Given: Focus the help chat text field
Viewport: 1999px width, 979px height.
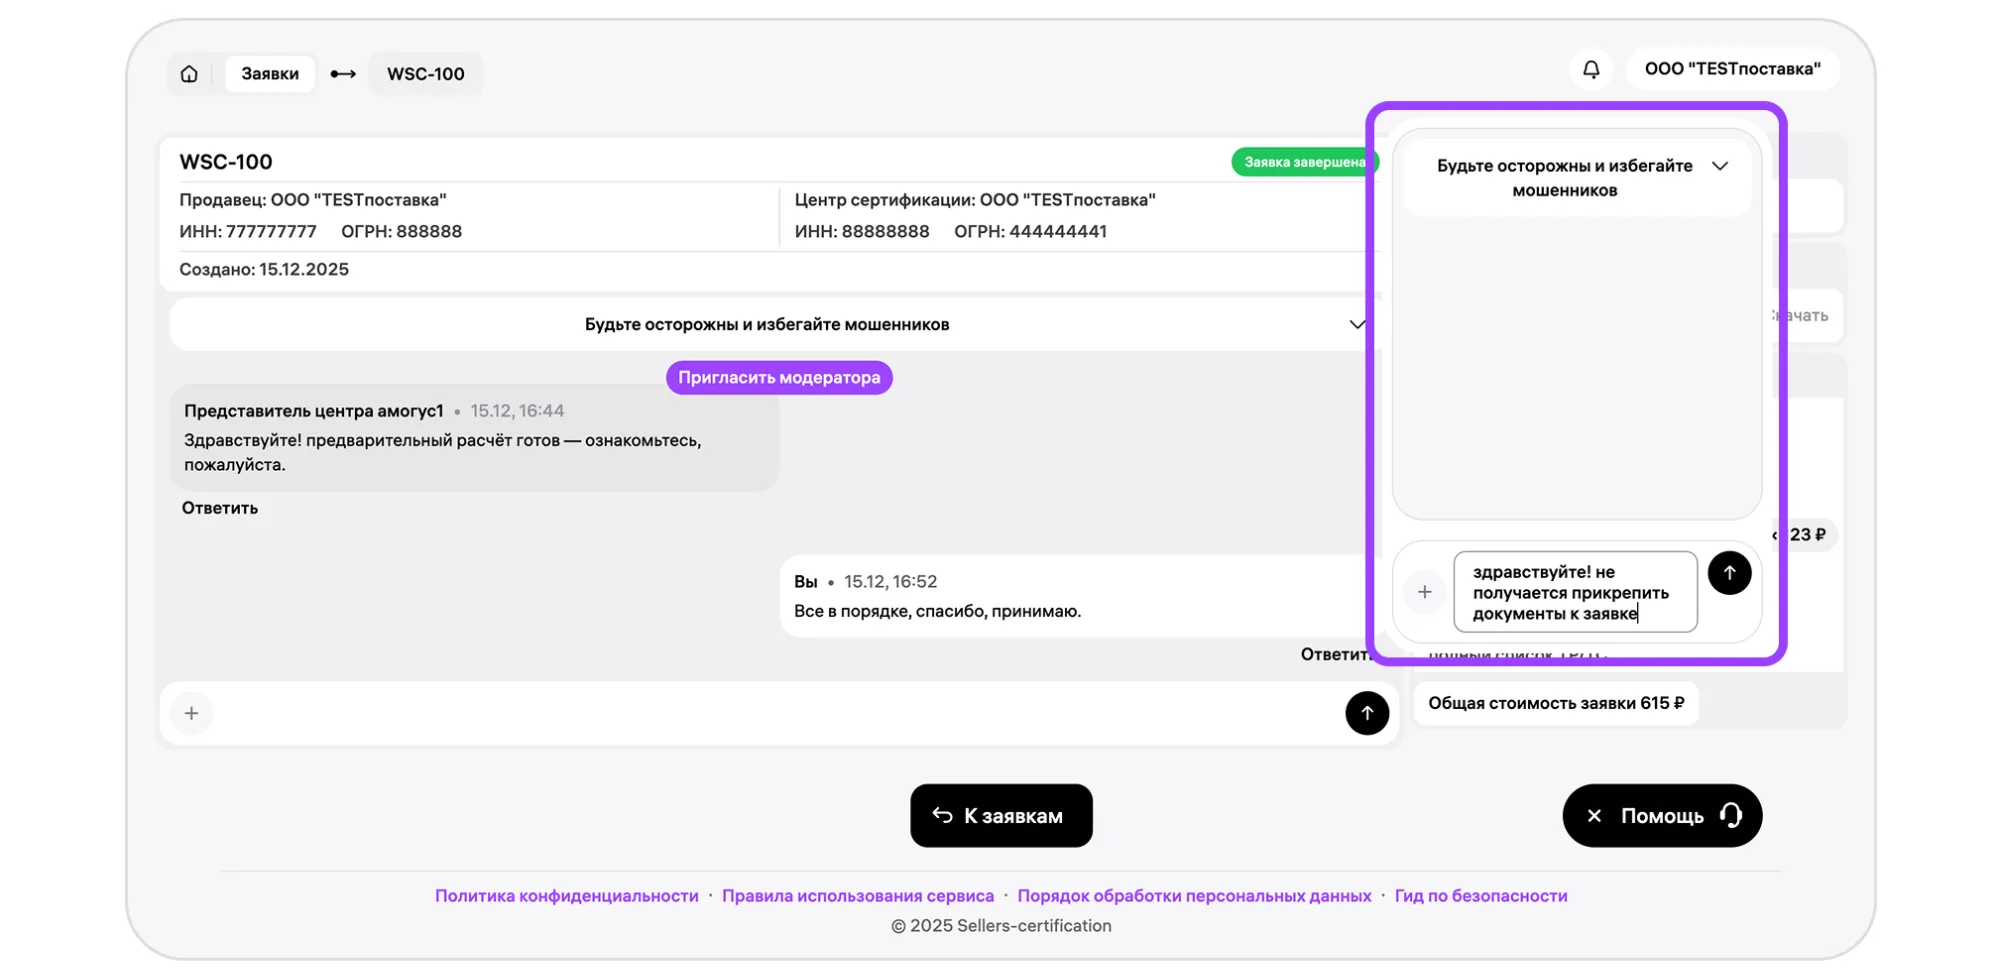Looking at the screenshot, I should (x=1574, y=592).
